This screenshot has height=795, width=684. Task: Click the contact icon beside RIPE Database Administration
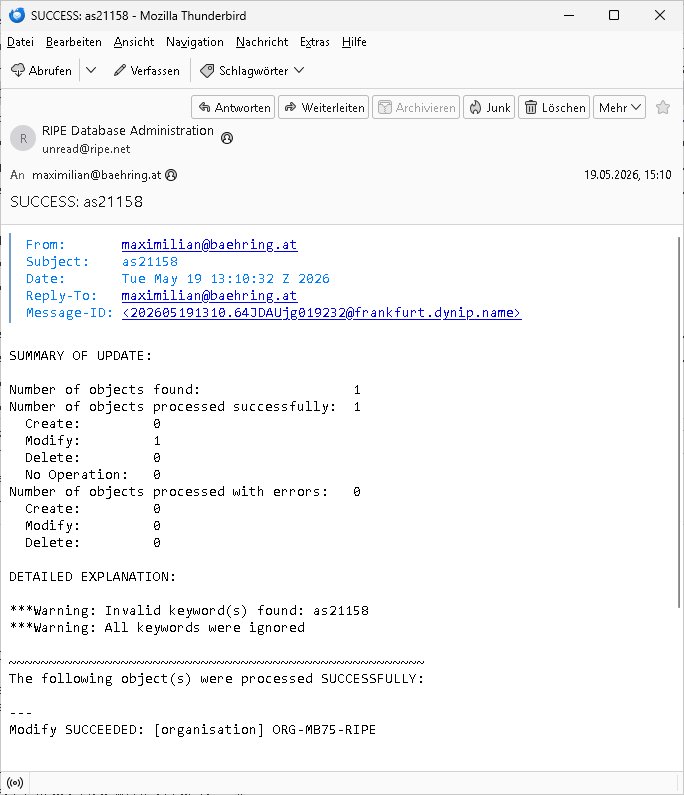click(227, 138)
